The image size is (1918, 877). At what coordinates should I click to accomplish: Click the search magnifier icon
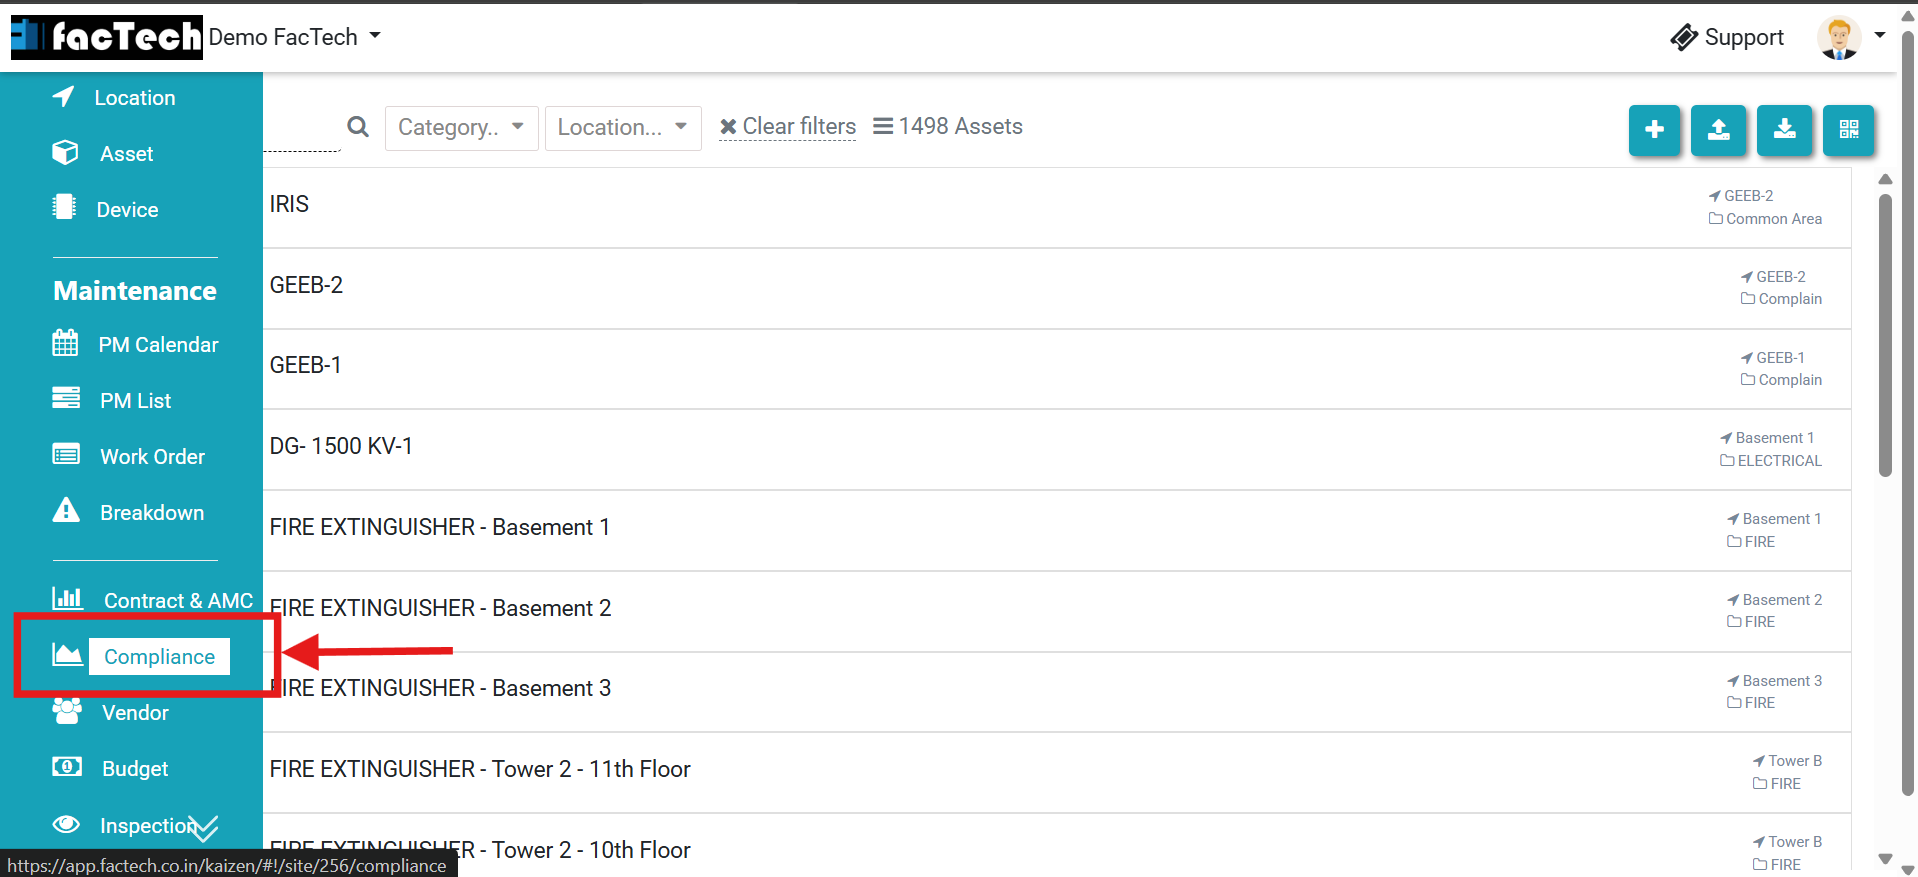coord(358,127)
